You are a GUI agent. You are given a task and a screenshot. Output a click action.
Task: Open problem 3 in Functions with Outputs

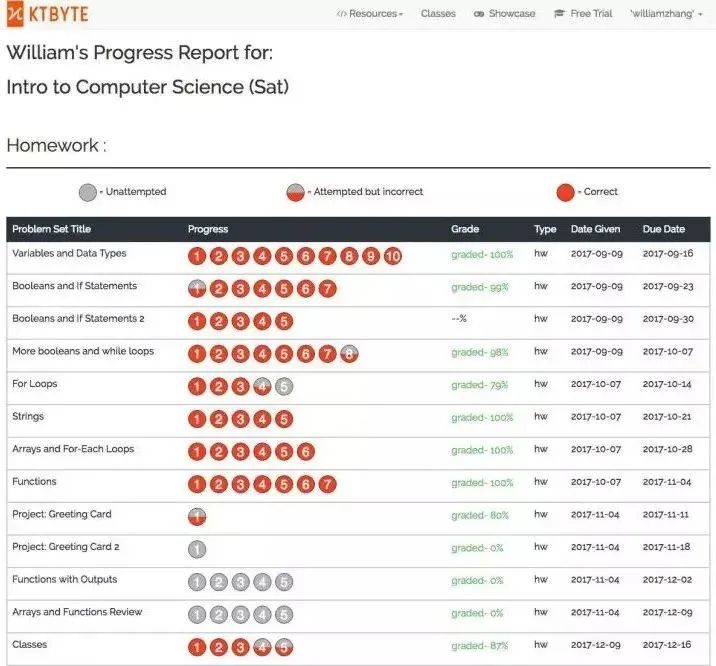click(240, 582)
